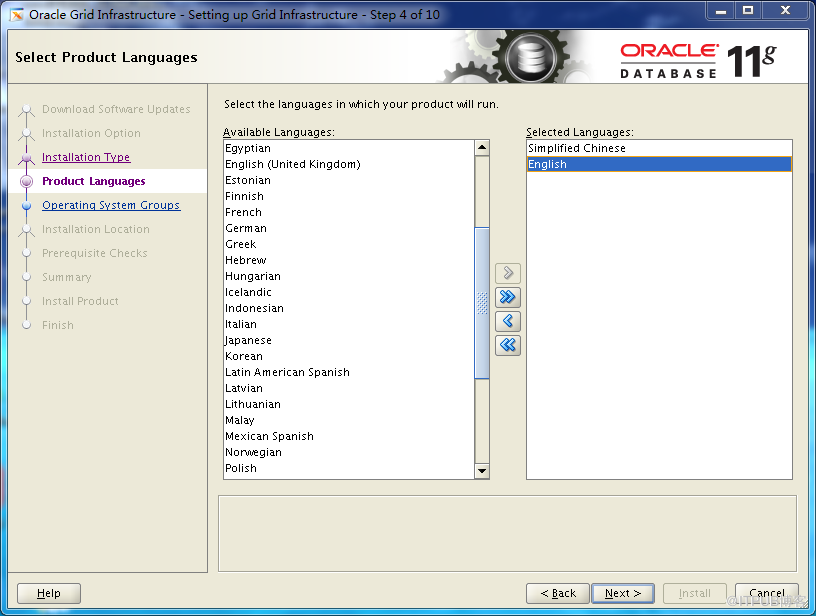Click the remove-selected single left arrow button
The width and height of the screenshot is (816, 616).
pos(508,321)
